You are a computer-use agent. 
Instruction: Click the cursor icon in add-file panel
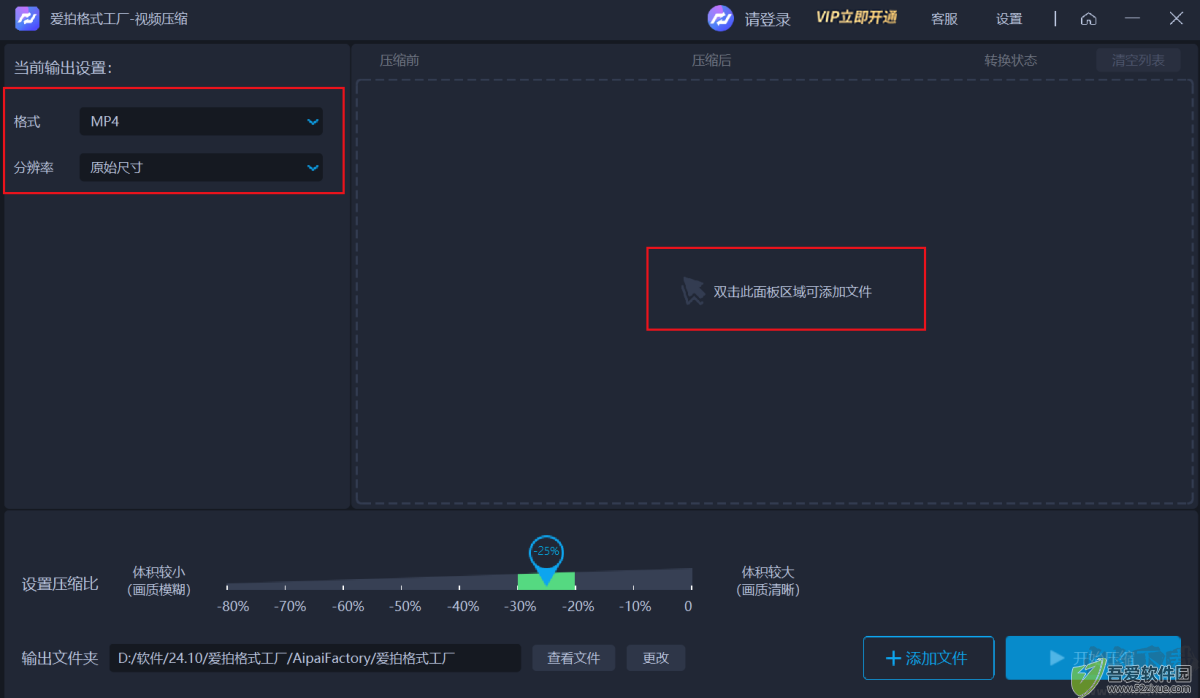(x=692, y=292)
